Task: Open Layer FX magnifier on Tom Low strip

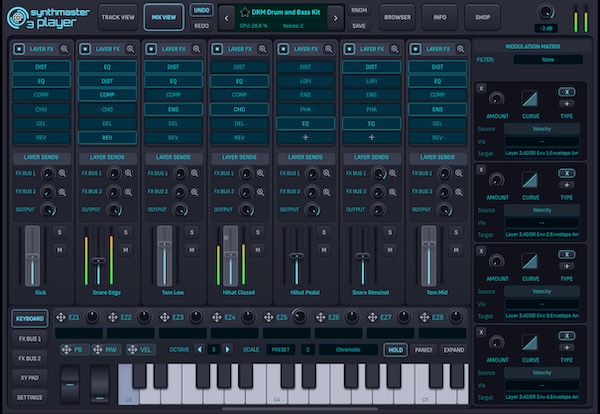Action: coord(197,49)
